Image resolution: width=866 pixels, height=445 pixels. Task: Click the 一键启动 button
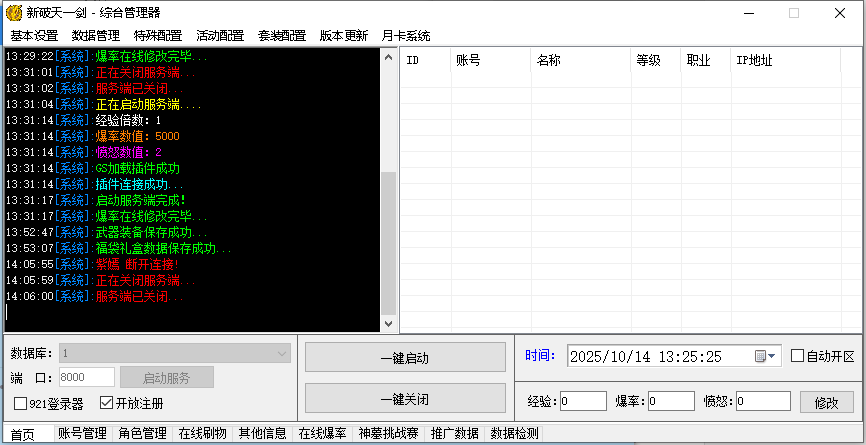(x=405, y=358)
